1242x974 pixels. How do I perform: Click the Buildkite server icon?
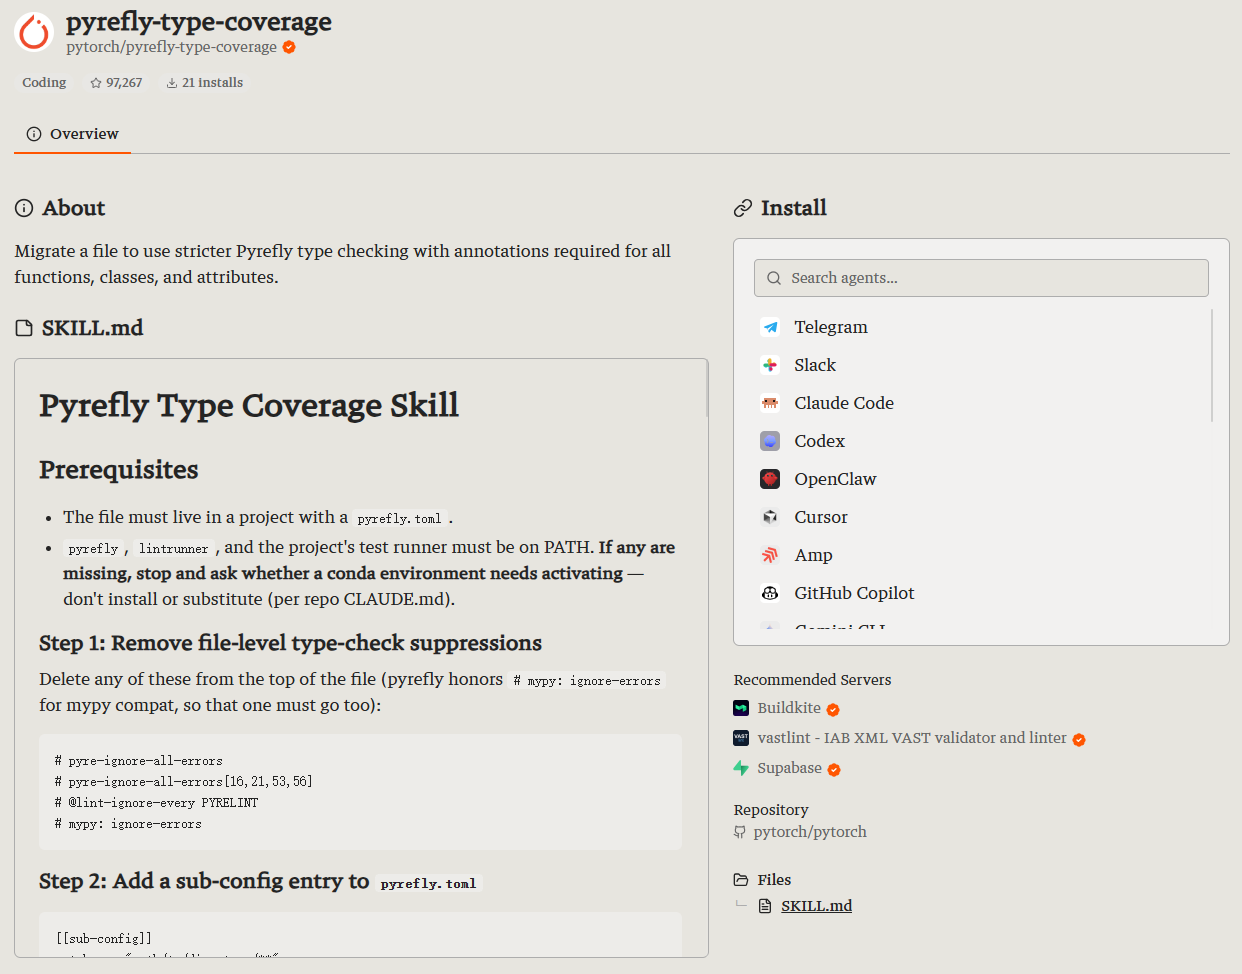pos(741,708)
